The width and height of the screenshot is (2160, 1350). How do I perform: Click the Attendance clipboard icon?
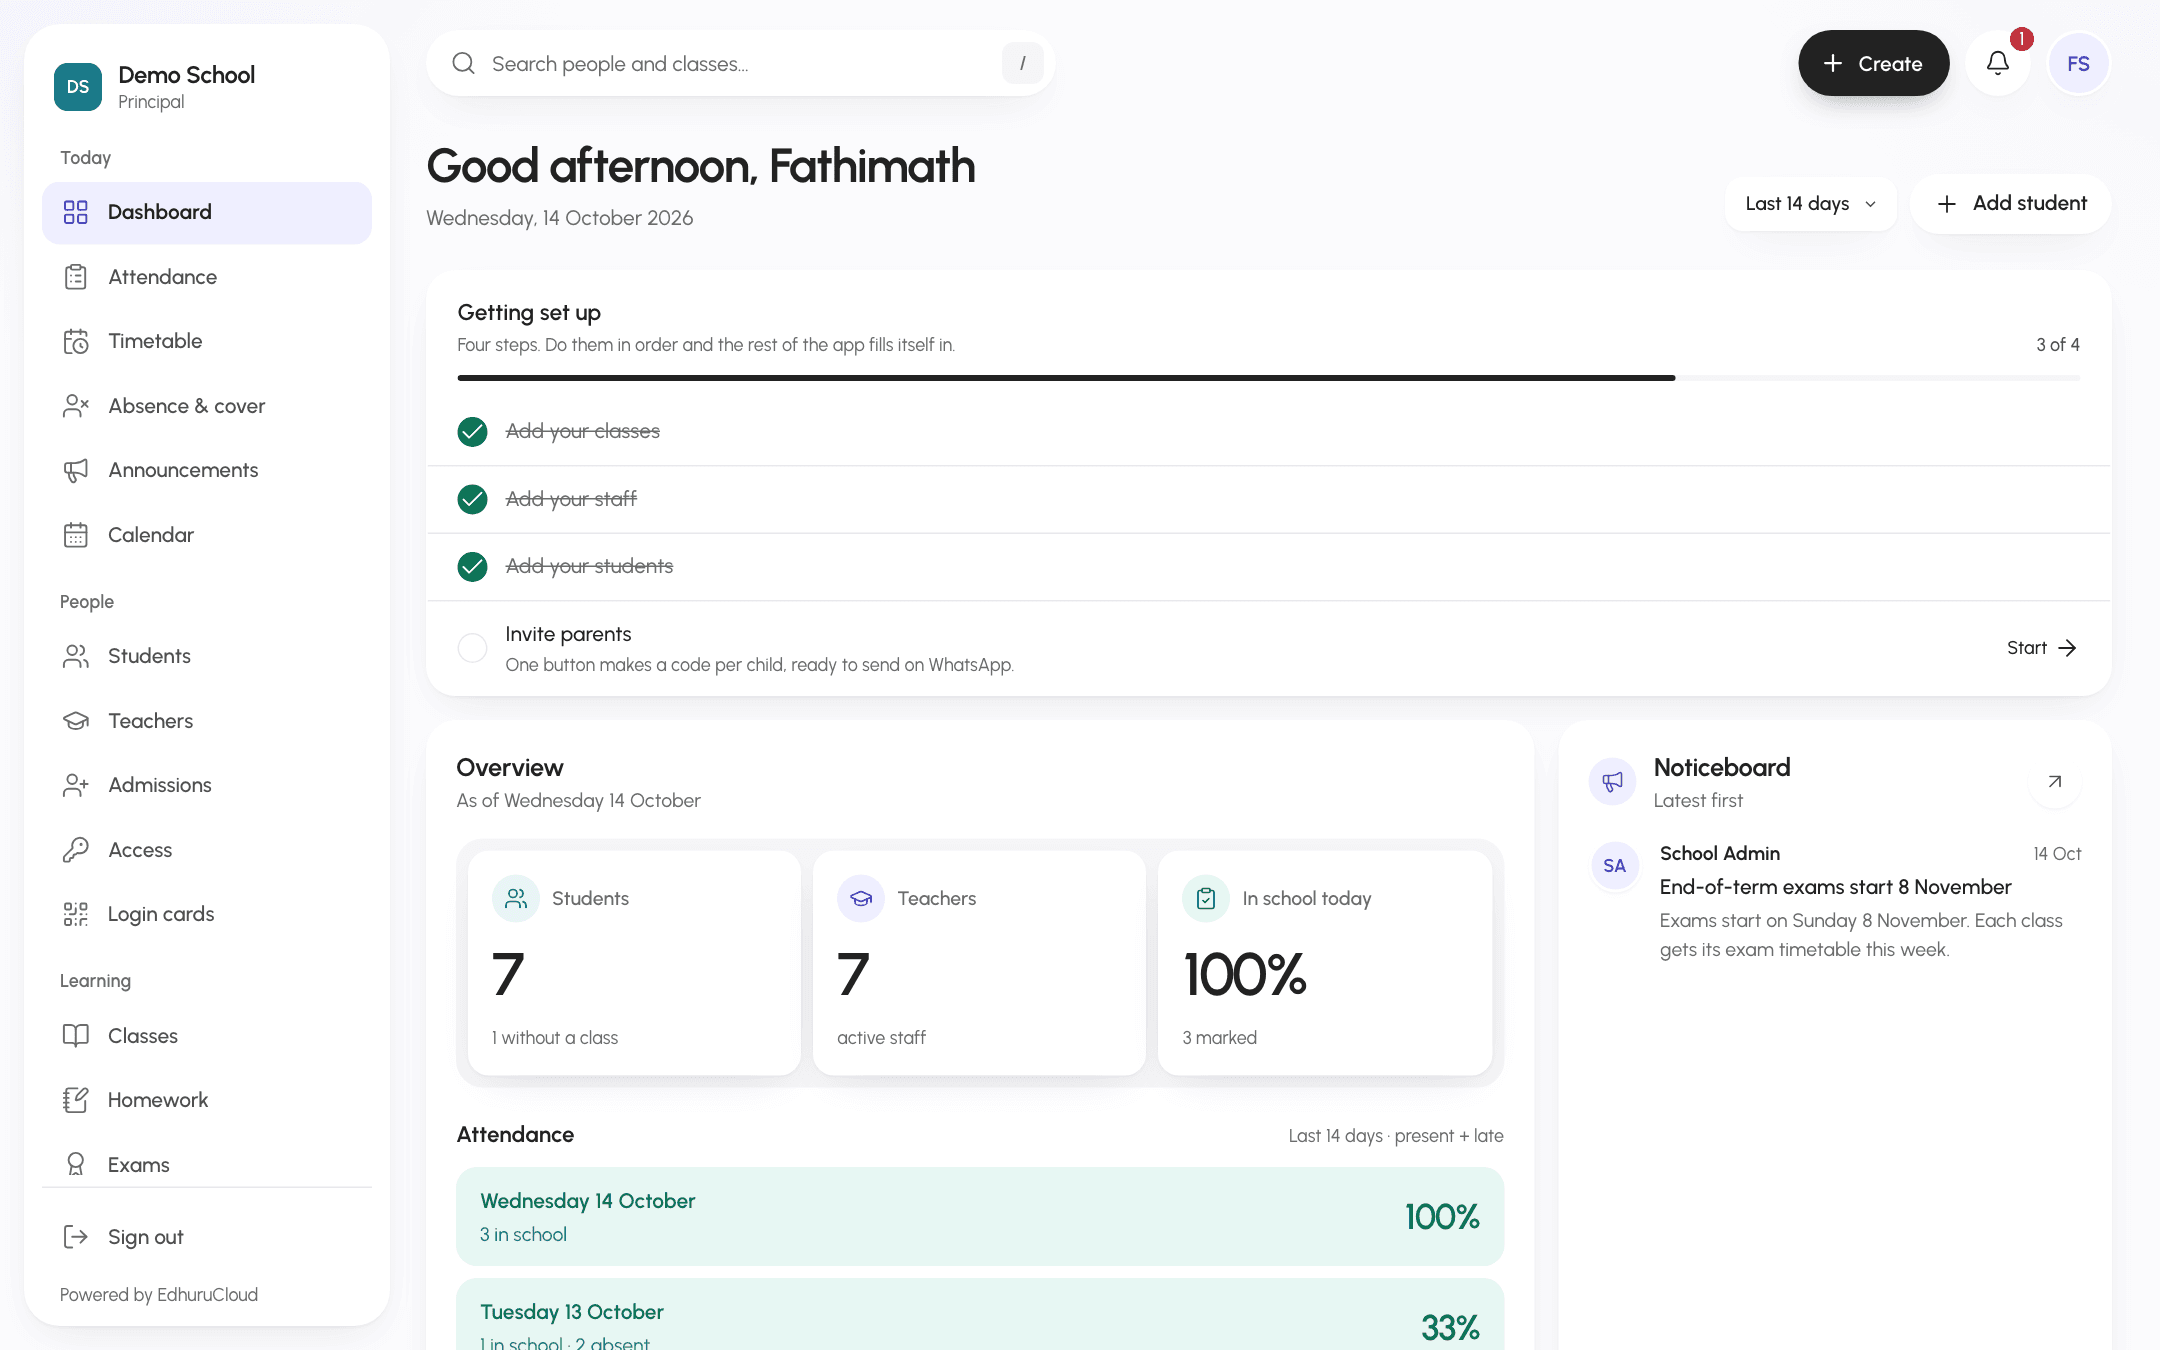pos(76,277)
